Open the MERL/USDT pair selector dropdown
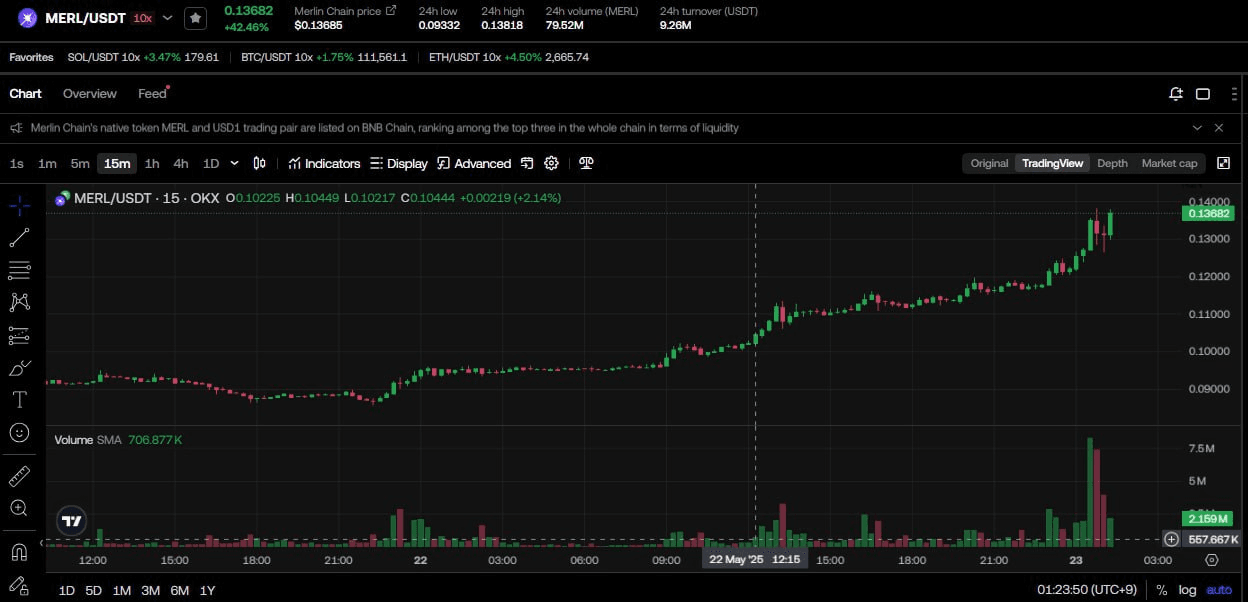The image size is (1248, 602). click(x=167, y=18)
